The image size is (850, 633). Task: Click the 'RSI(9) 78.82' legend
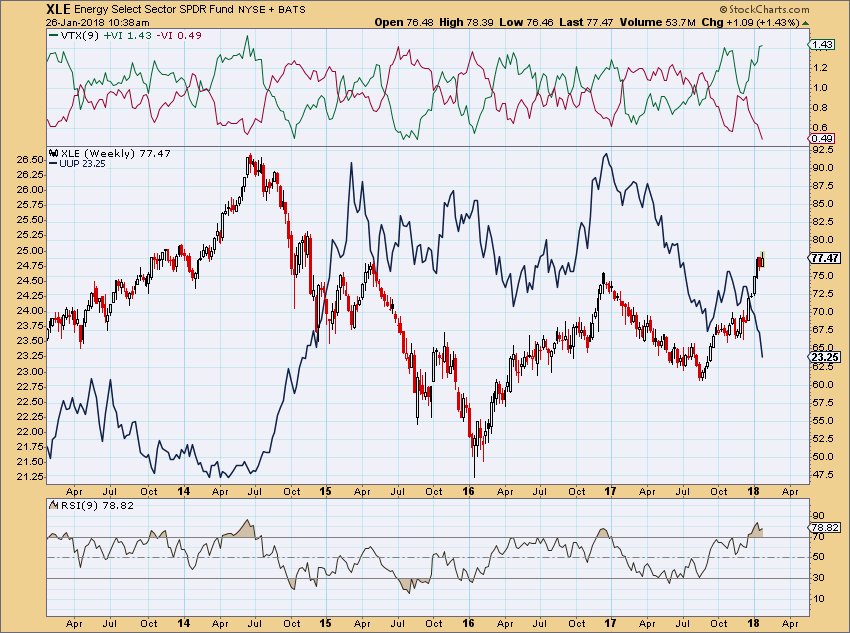(97, 505)
